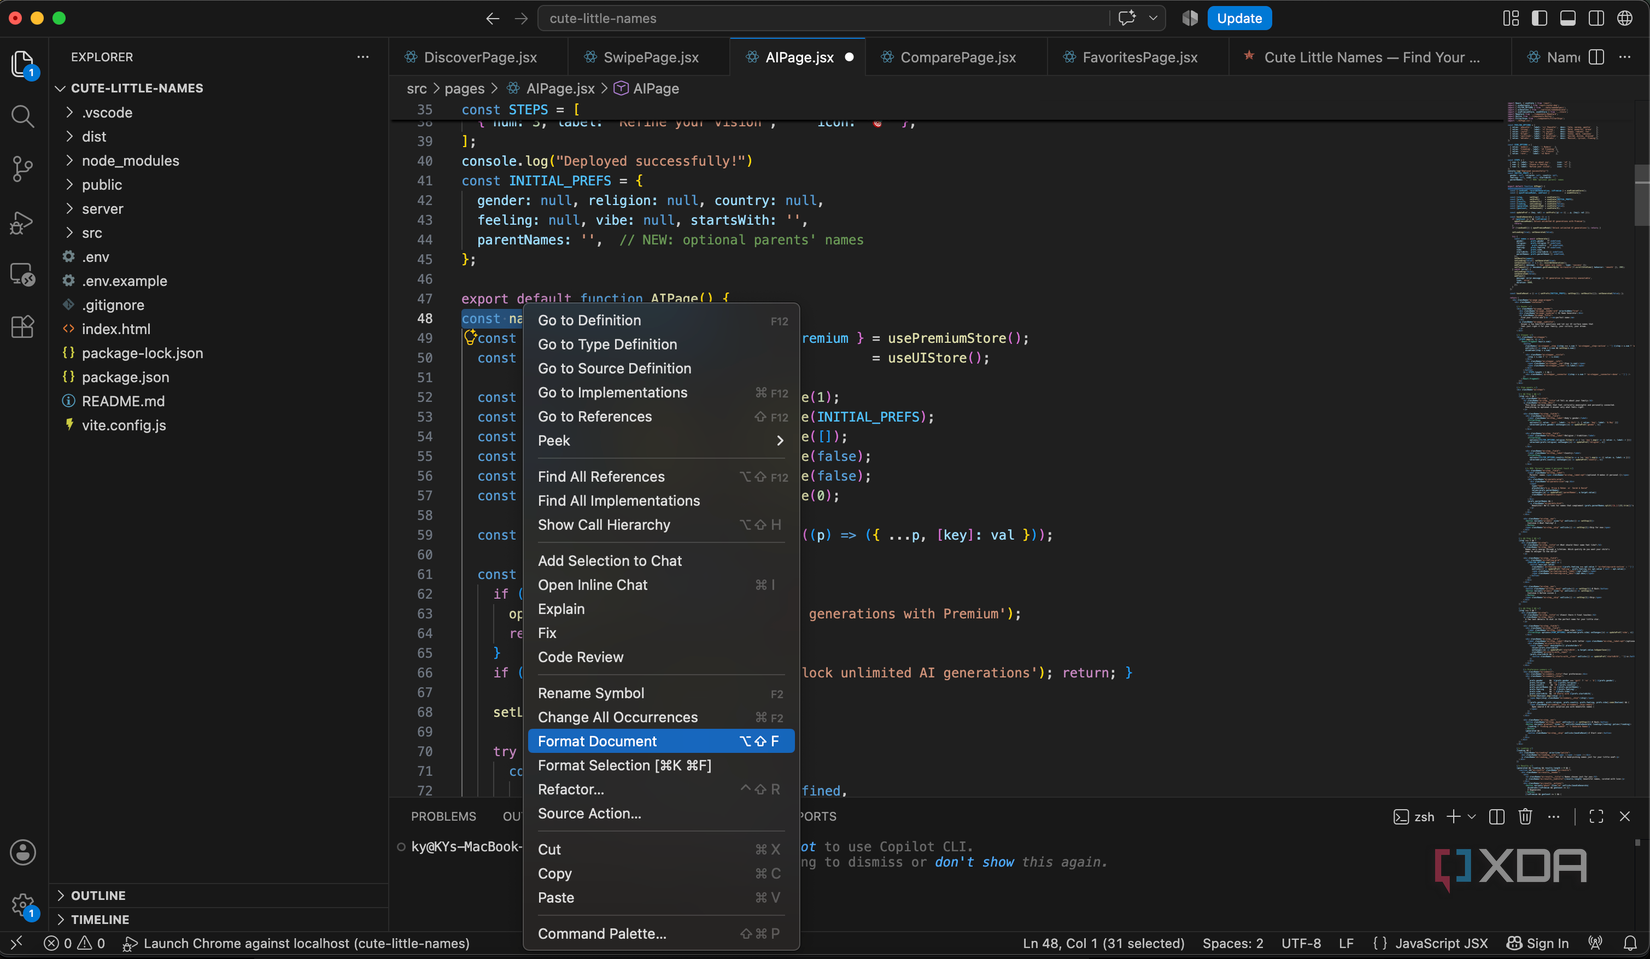Open the Run and Debug icon
Viewport: 1650px width, 959px height.
tap(23, 222)
